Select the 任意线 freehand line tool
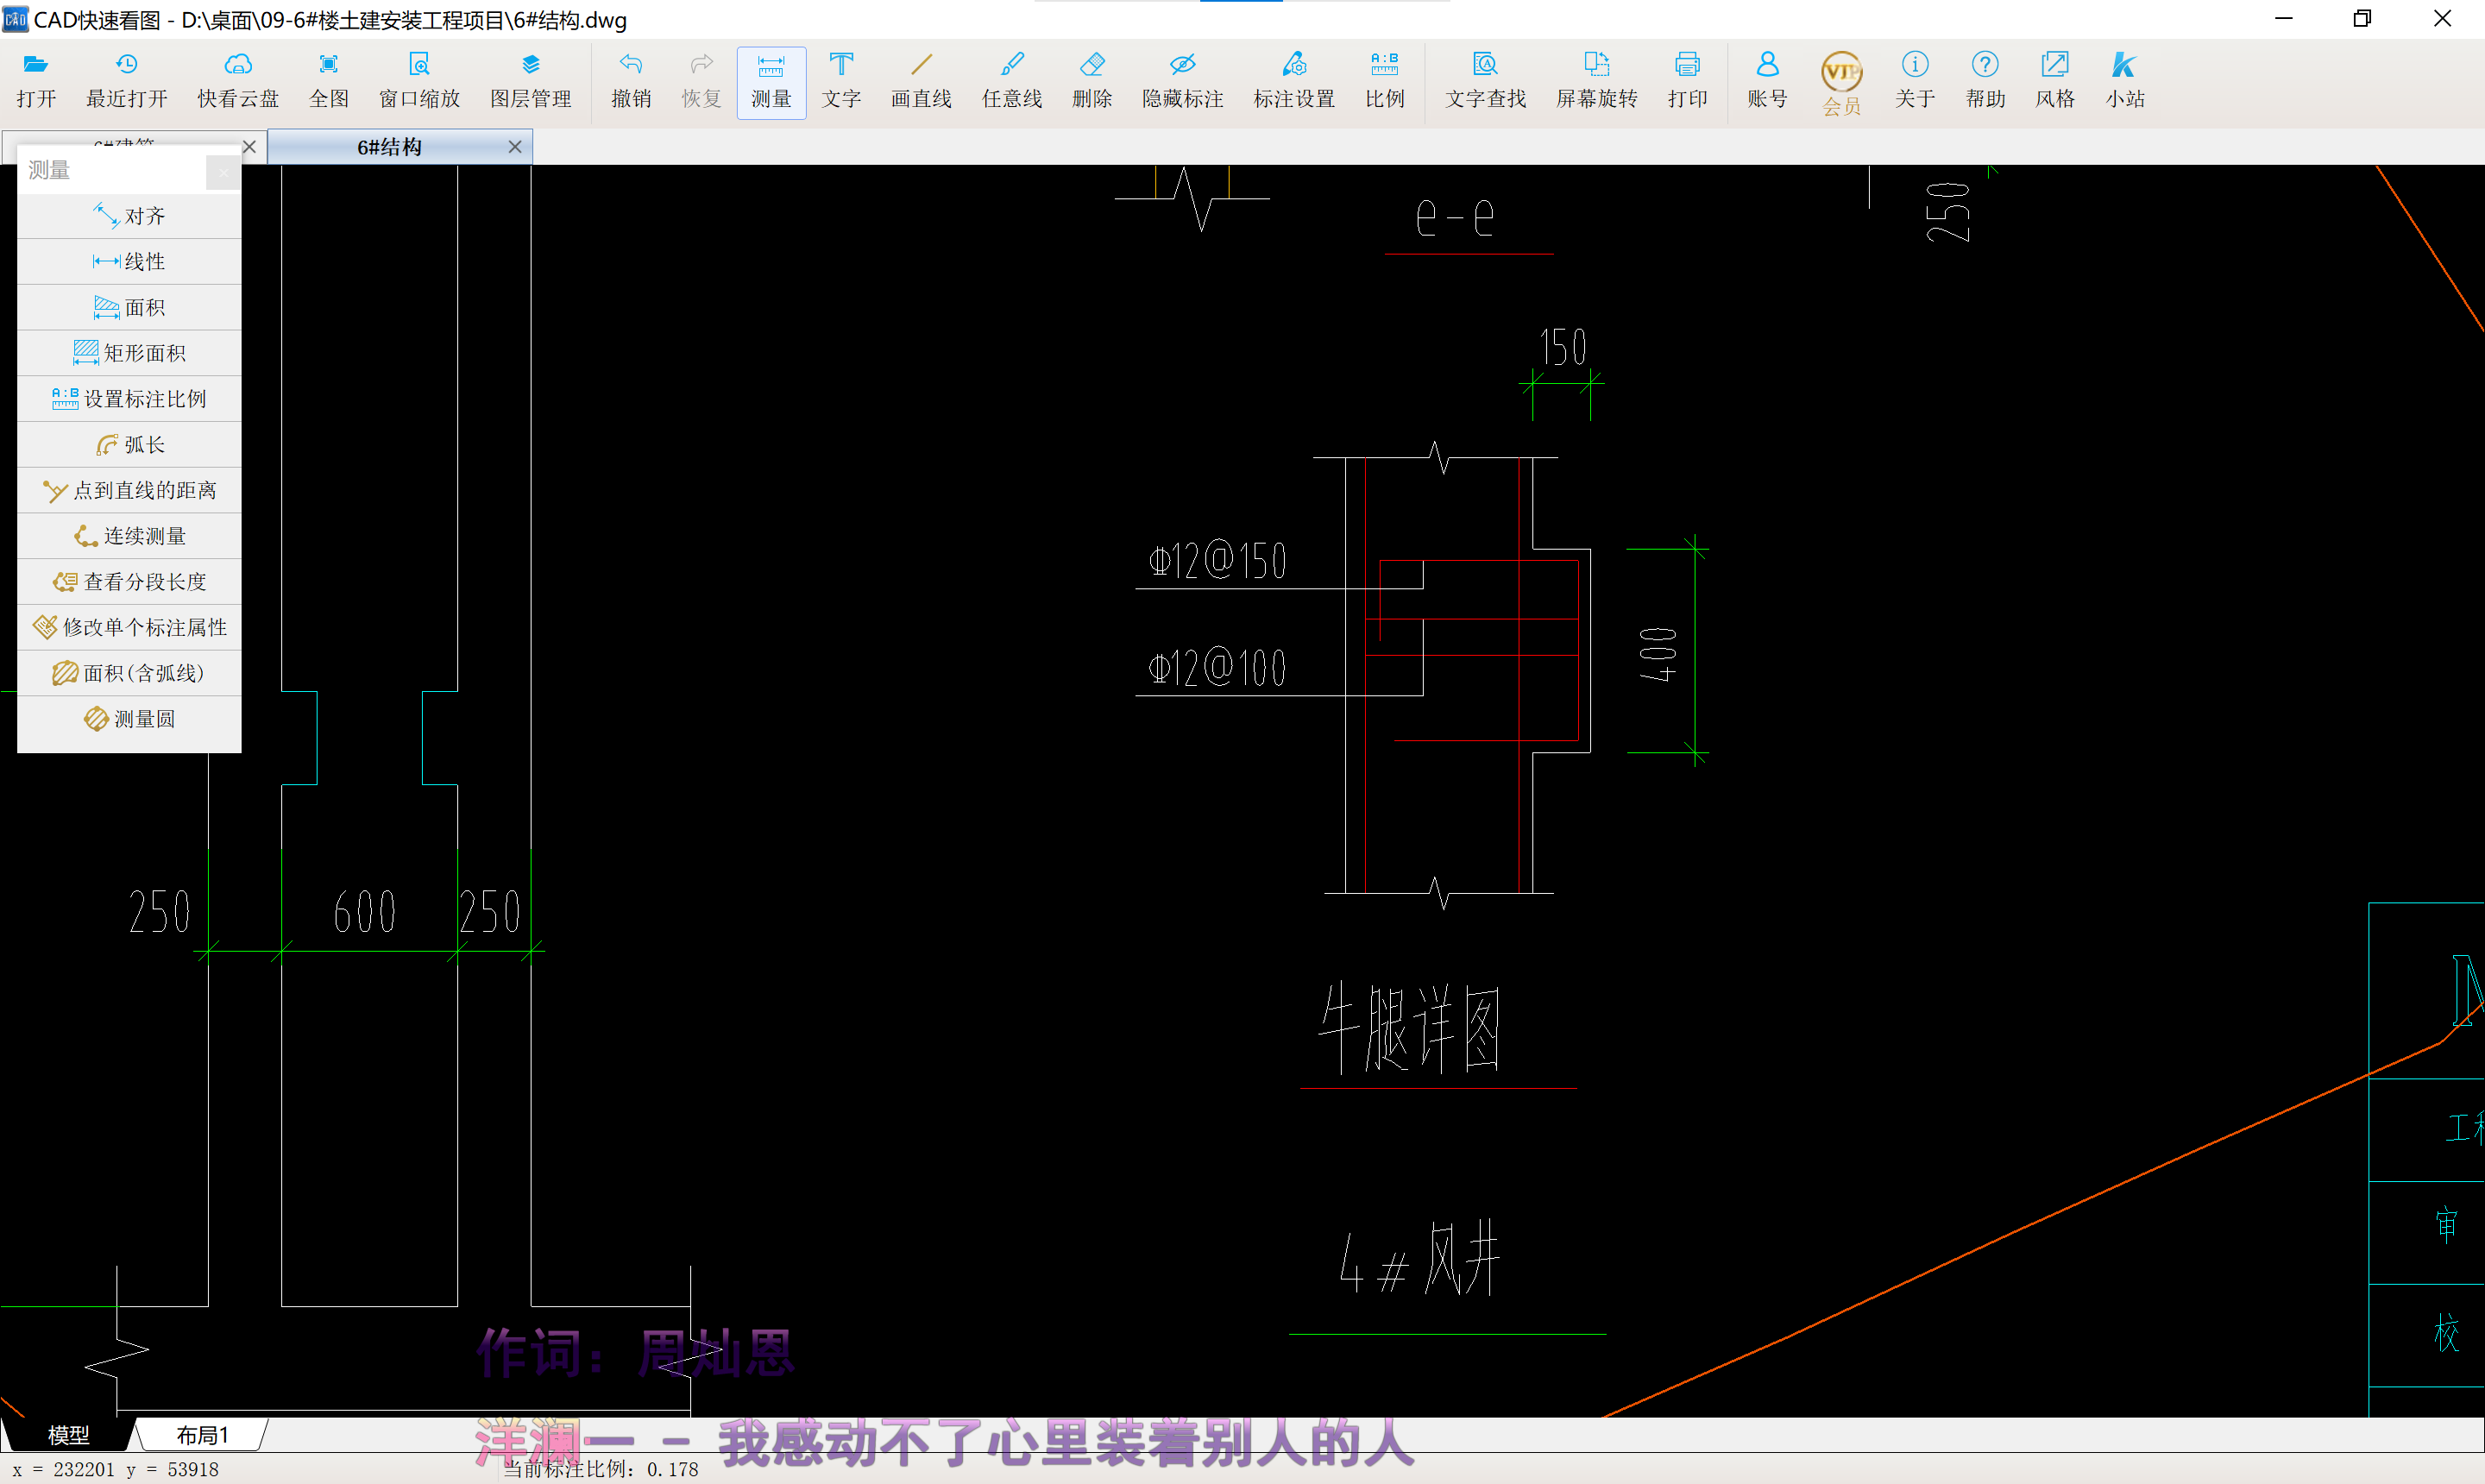 point(1012,81)
